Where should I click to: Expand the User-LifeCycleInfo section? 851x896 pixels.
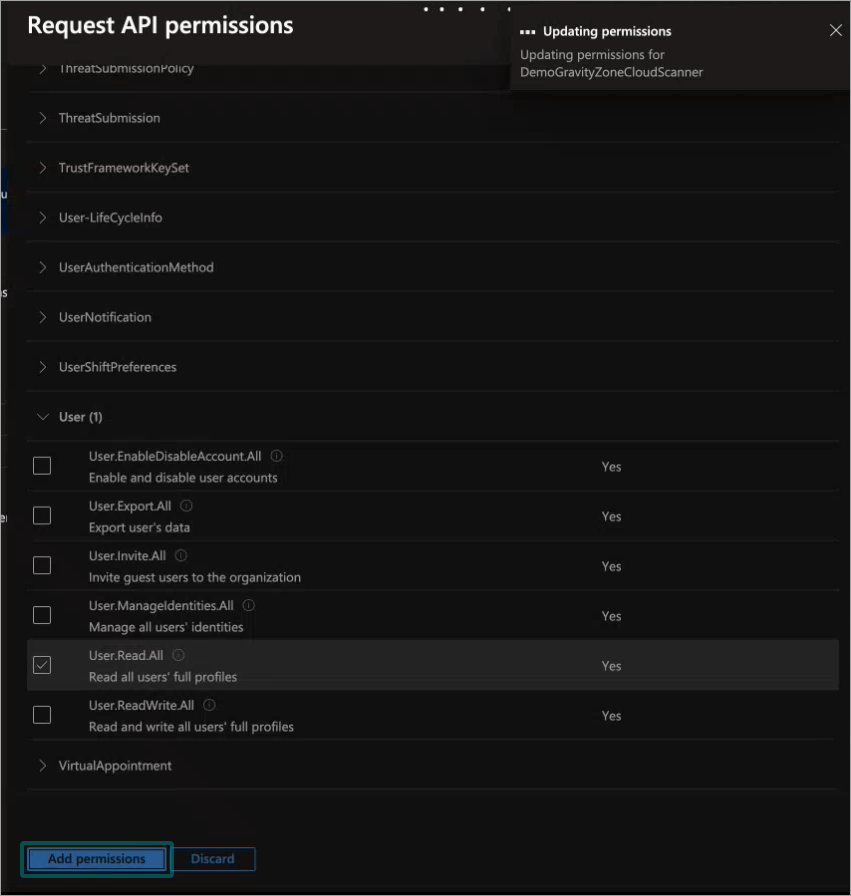pos(43,217)
